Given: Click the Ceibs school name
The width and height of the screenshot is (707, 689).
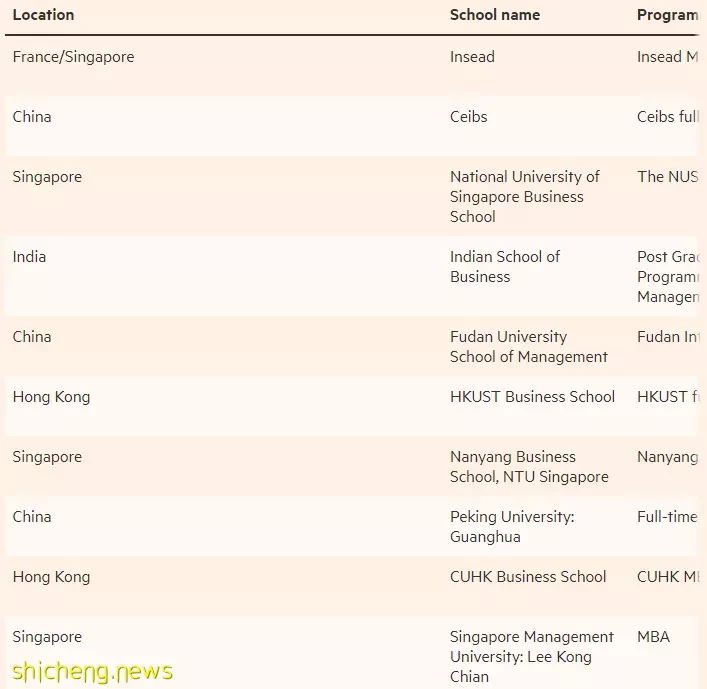Looking at the screenshot, I should click(468, 117).
